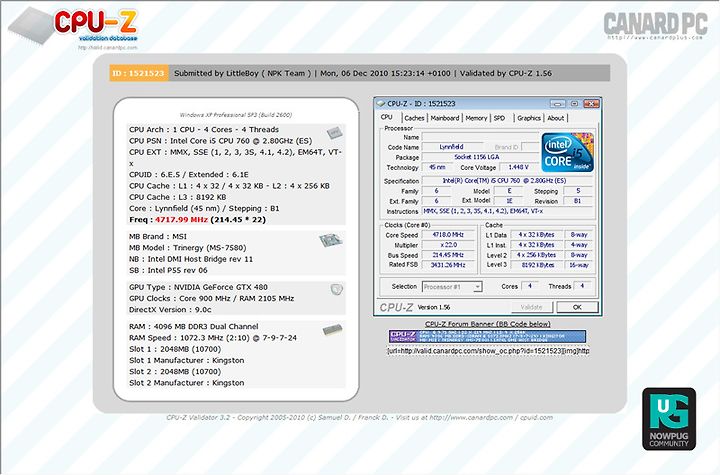Click the Bus Speed 214.45 MHz field
This screenshot has width=720, height=475.
(448, 255)
